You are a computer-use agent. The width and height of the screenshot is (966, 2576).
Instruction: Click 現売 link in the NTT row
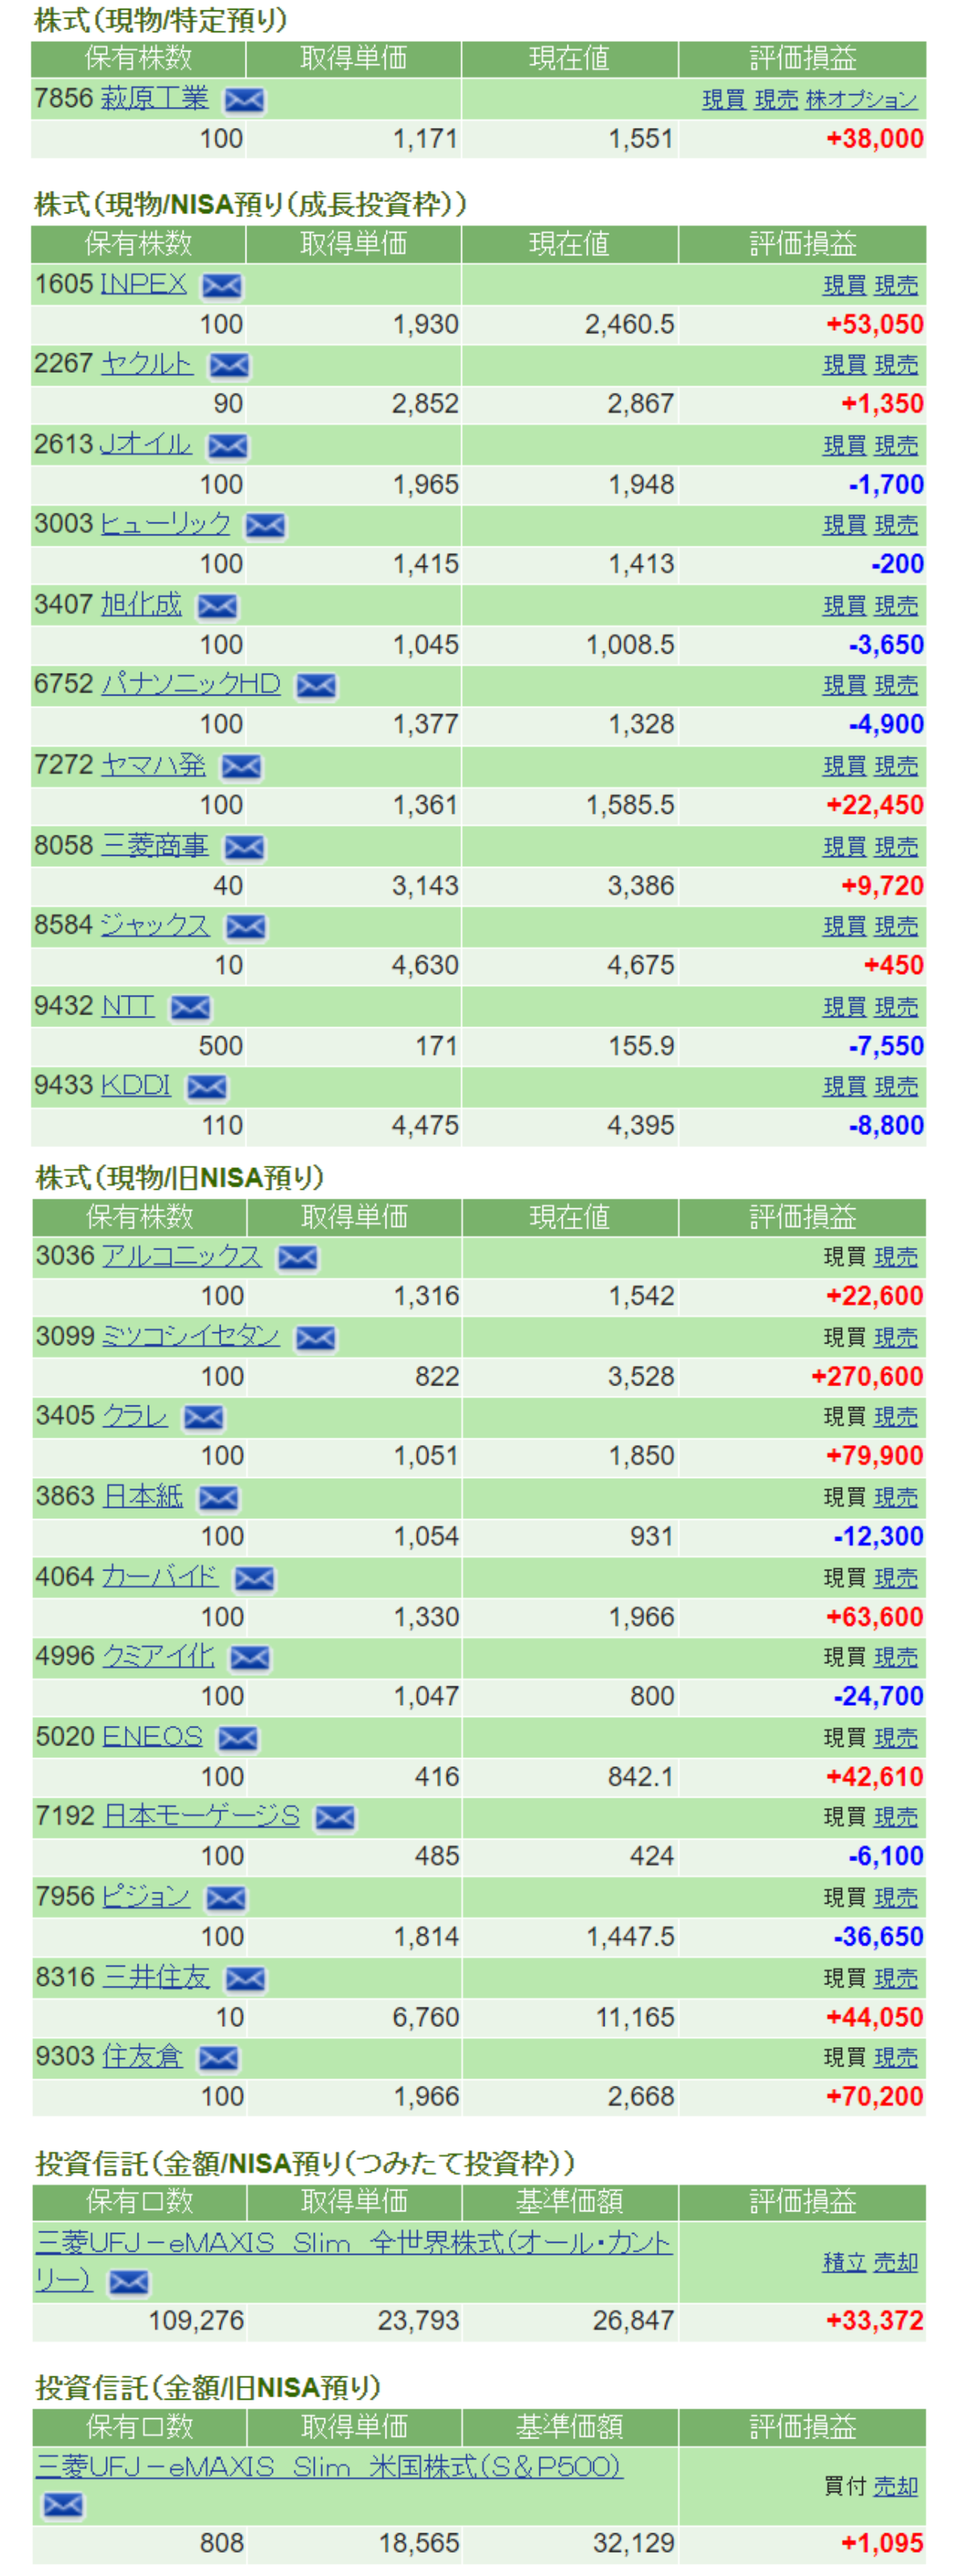tap(895, 1007)
